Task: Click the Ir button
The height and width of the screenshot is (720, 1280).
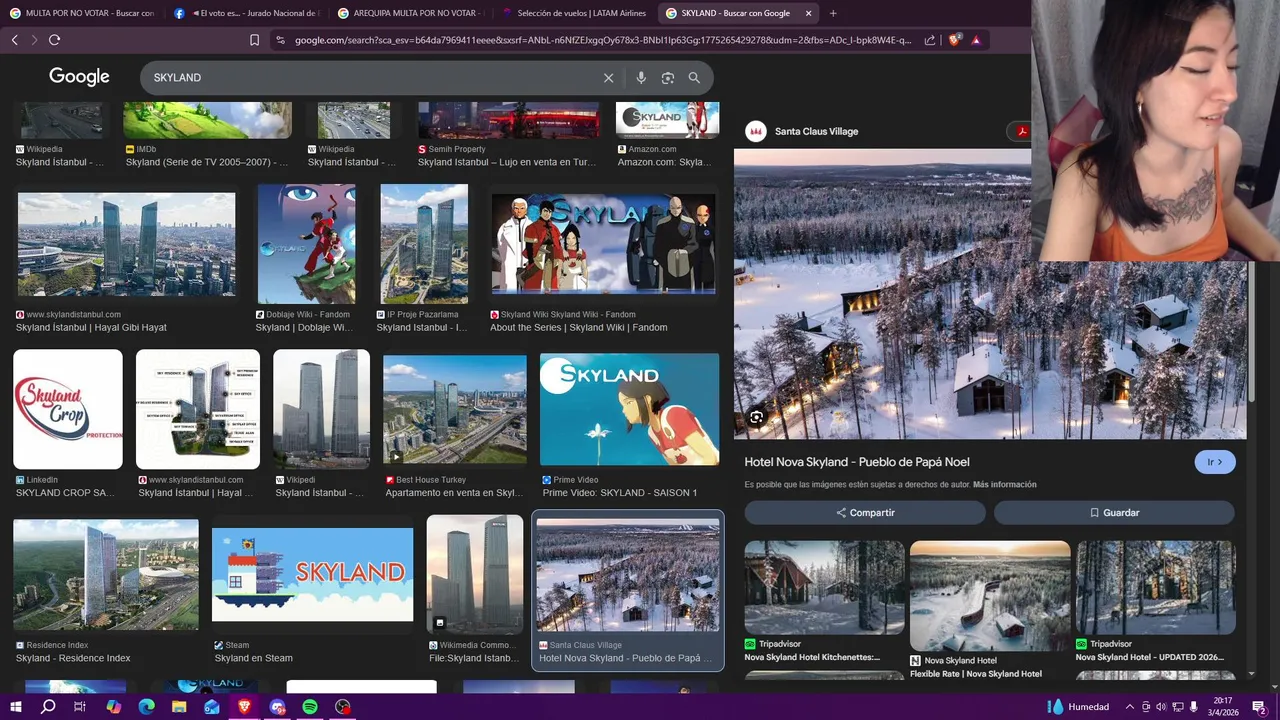Action: click(1215, 462)
